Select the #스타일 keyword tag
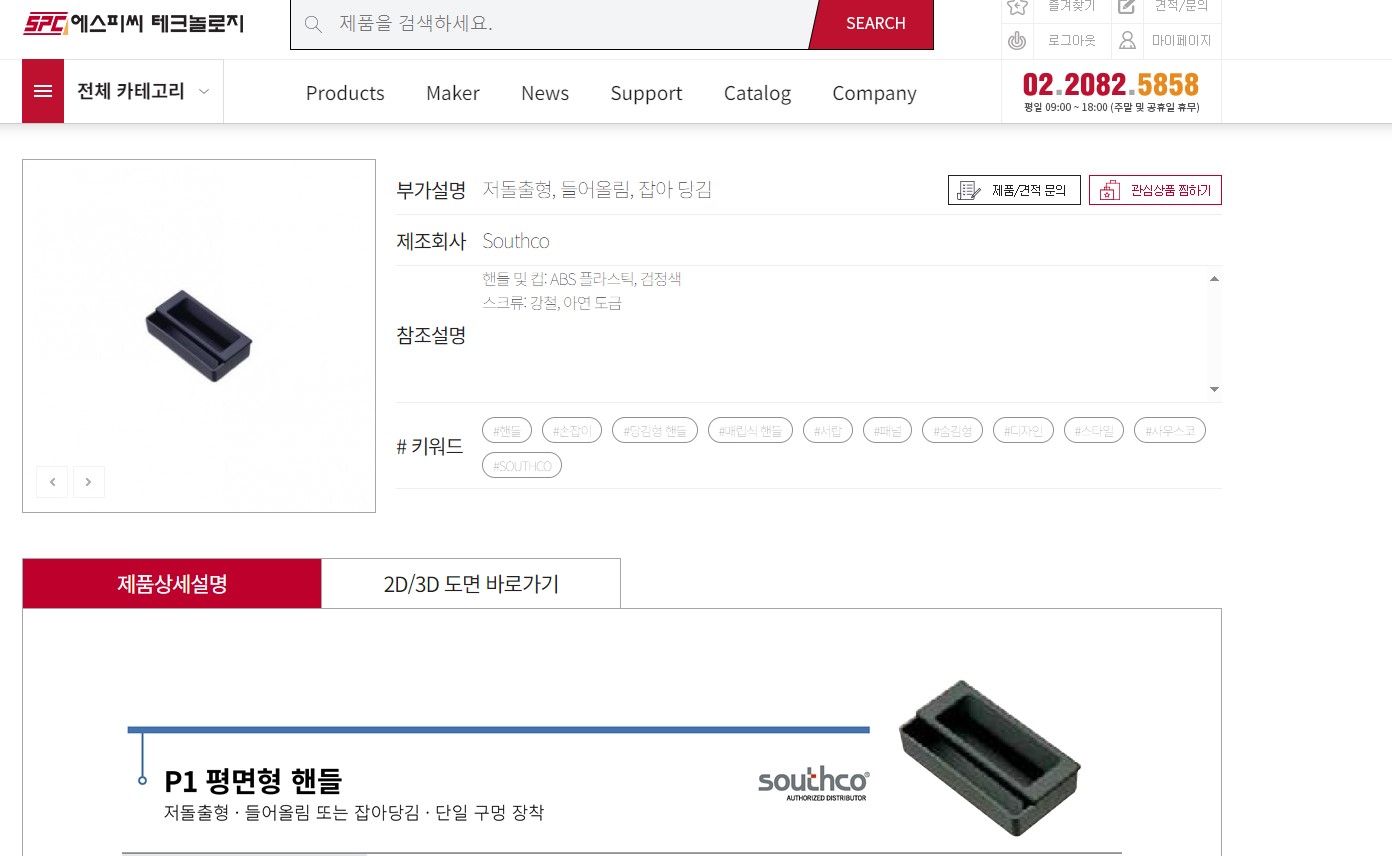The image size is (1392, 856). [1094, 431]
